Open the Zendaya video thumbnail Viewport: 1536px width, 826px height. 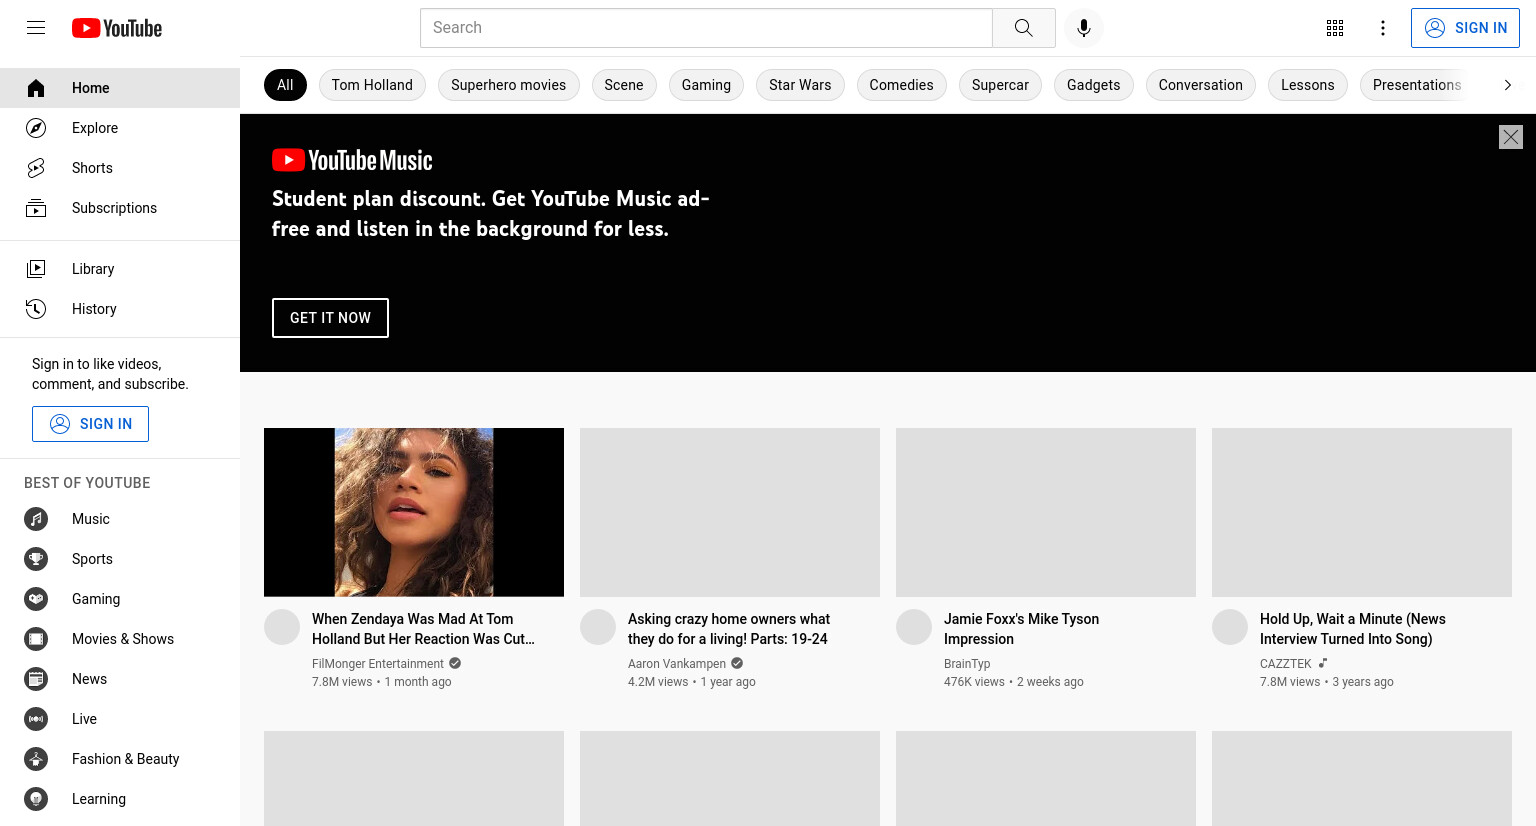tap(414, 512)
